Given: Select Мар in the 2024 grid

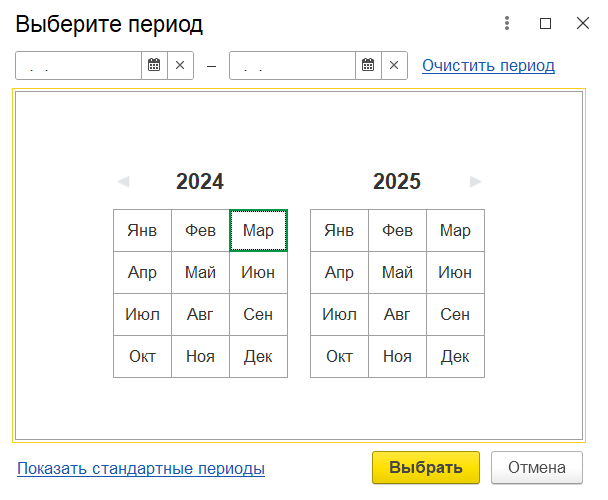Looking at the screenshot, I should pyautogui.click(x=258, y=230).
